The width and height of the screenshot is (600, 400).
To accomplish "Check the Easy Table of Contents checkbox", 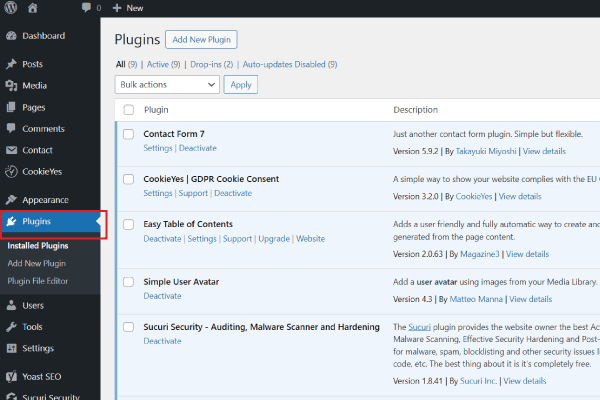I will [x=129, y=224].
